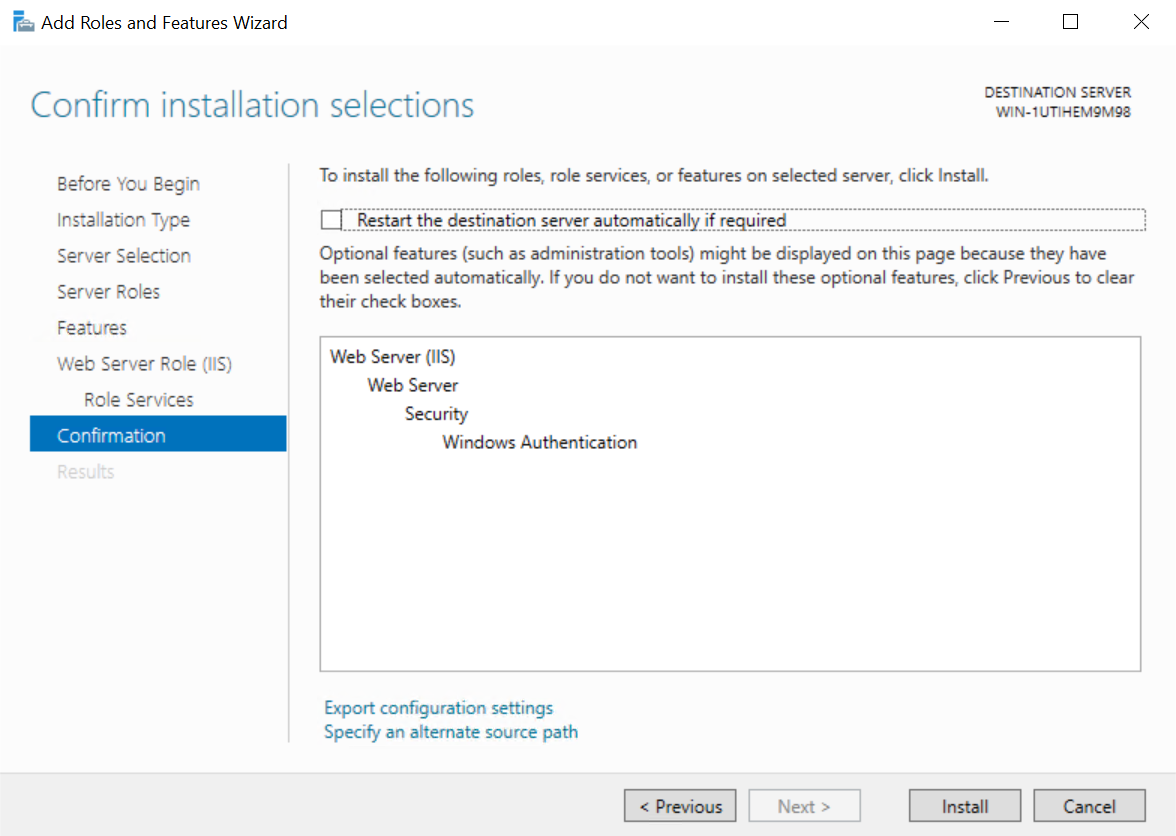
Task: Click Export configuration settings link
Action: [x=438, y=708]
